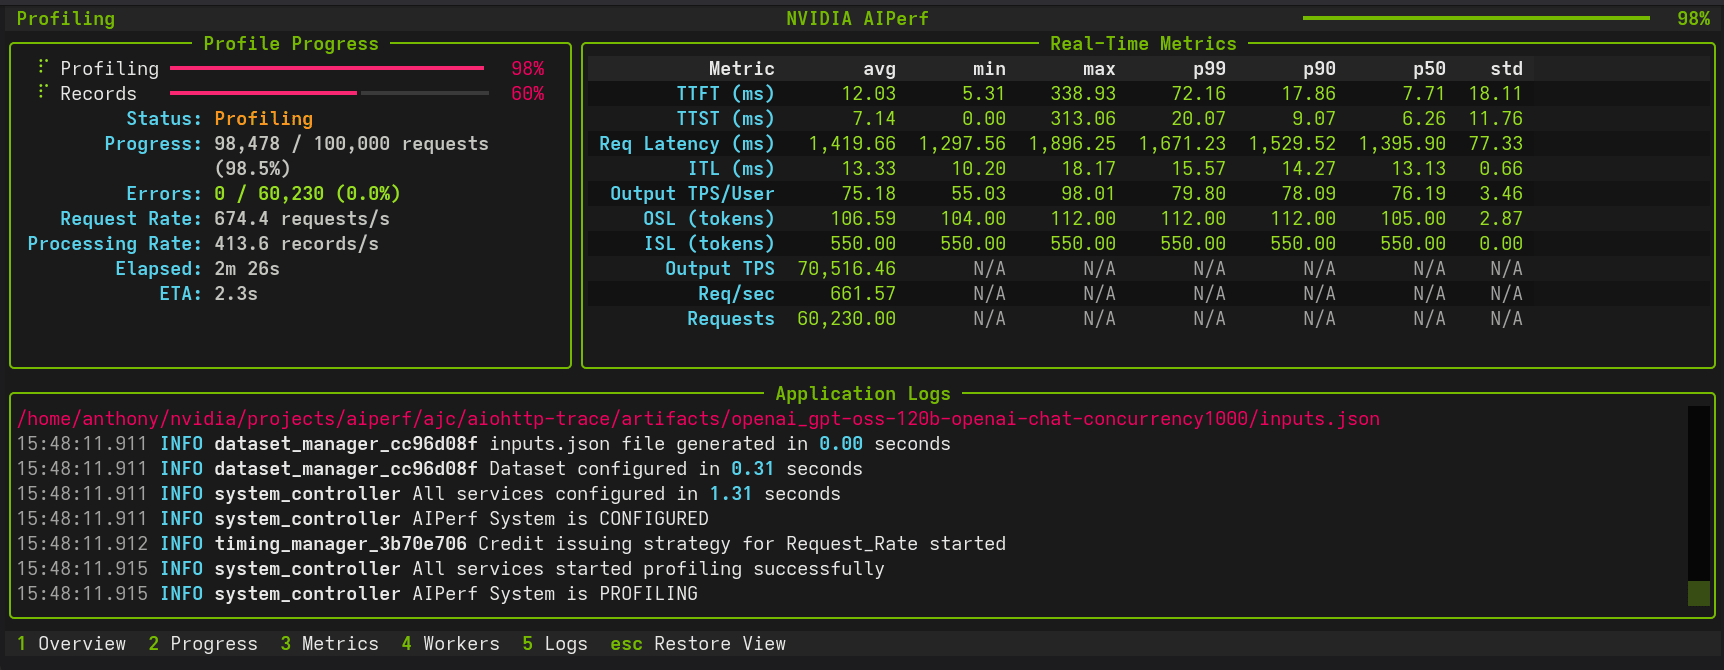Click the Req/sec avg value 661.57
This screenshot has height=670, width=1724.
(x=863, y=294)
